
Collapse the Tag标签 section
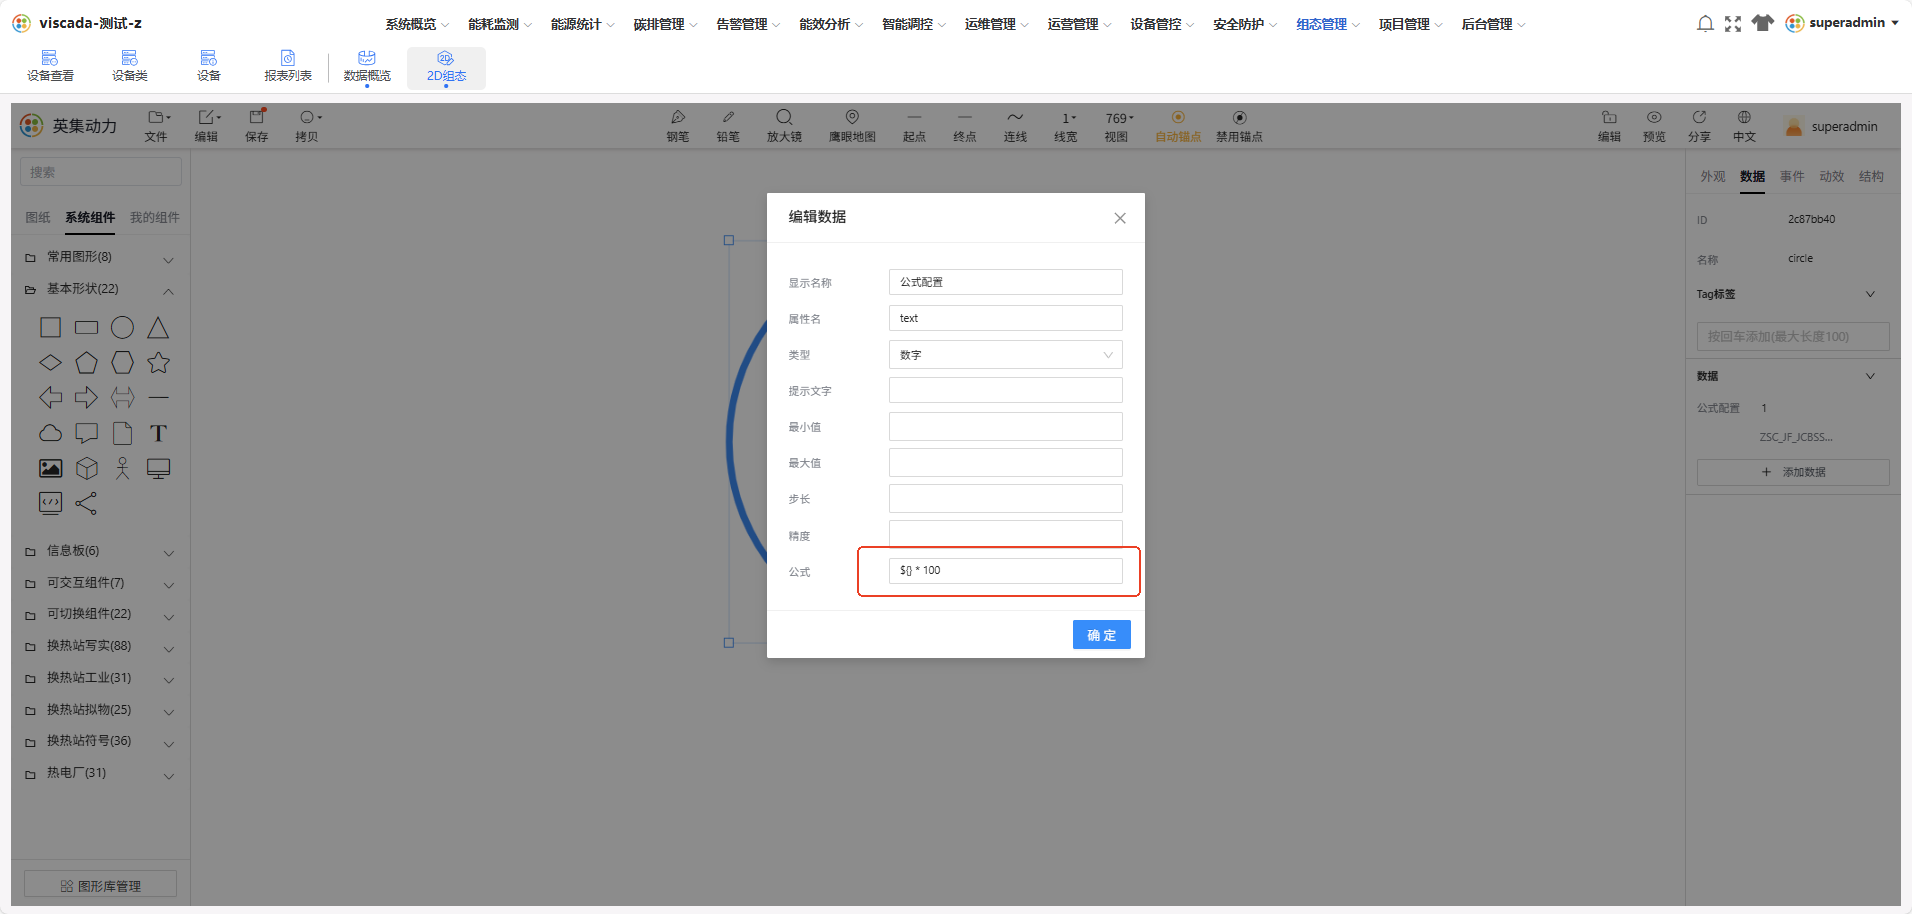1870,294
